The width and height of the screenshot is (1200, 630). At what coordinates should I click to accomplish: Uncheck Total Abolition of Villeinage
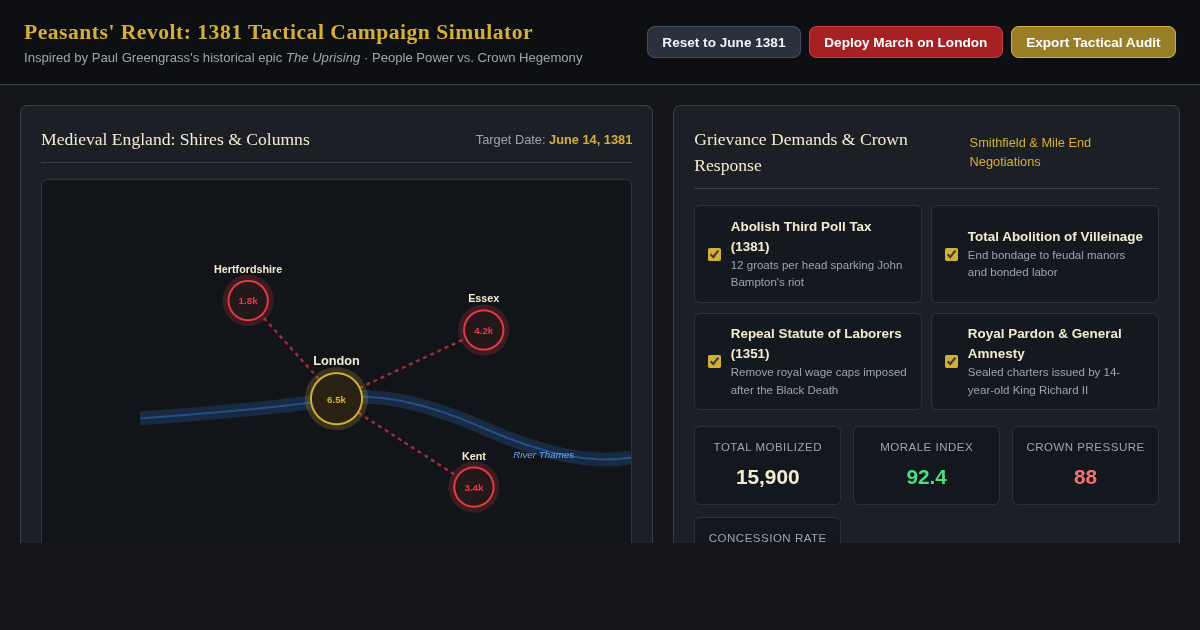[x=951, y=254]
